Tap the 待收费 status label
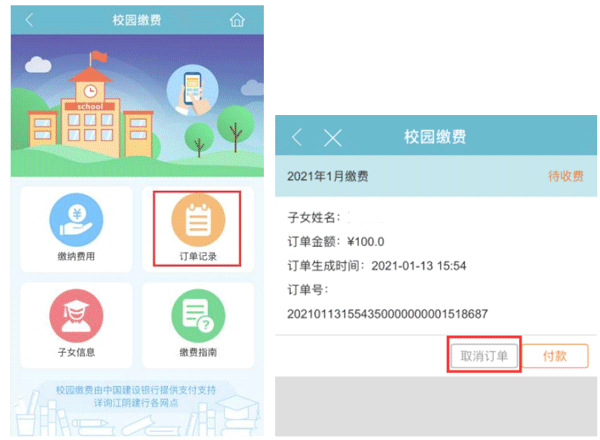The height and width of the screenshot is (440, 600). tap(565, 176)
